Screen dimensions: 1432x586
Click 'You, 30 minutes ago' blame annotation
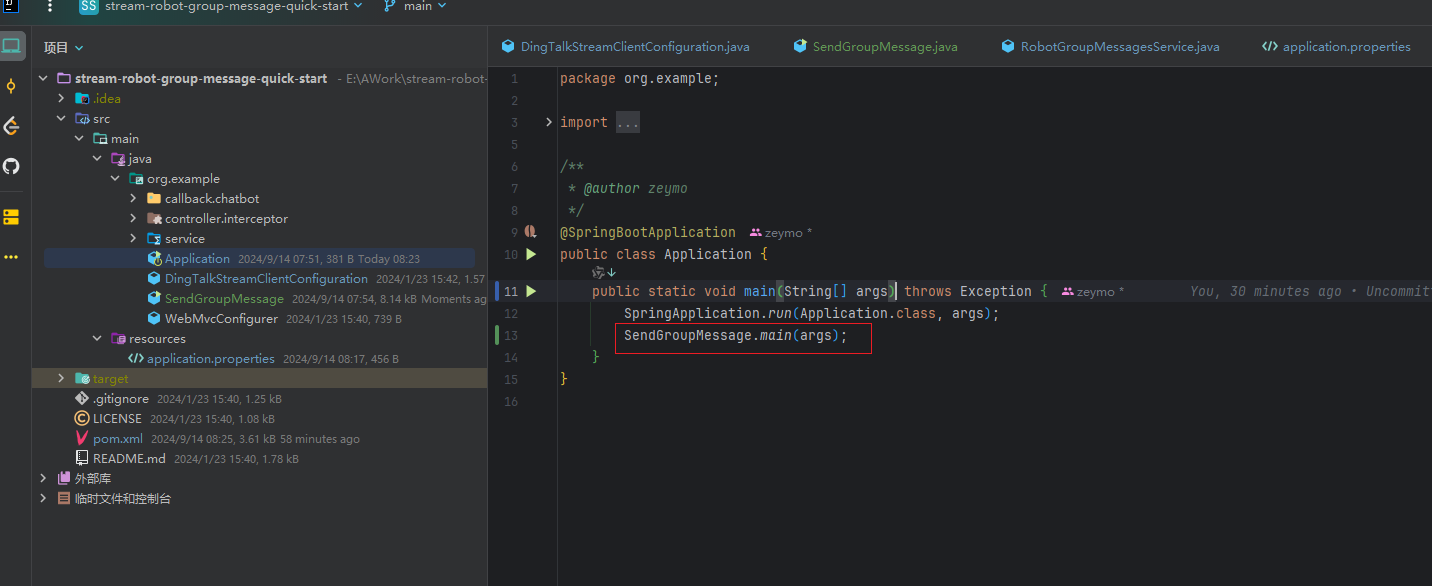coord(1265,292)
